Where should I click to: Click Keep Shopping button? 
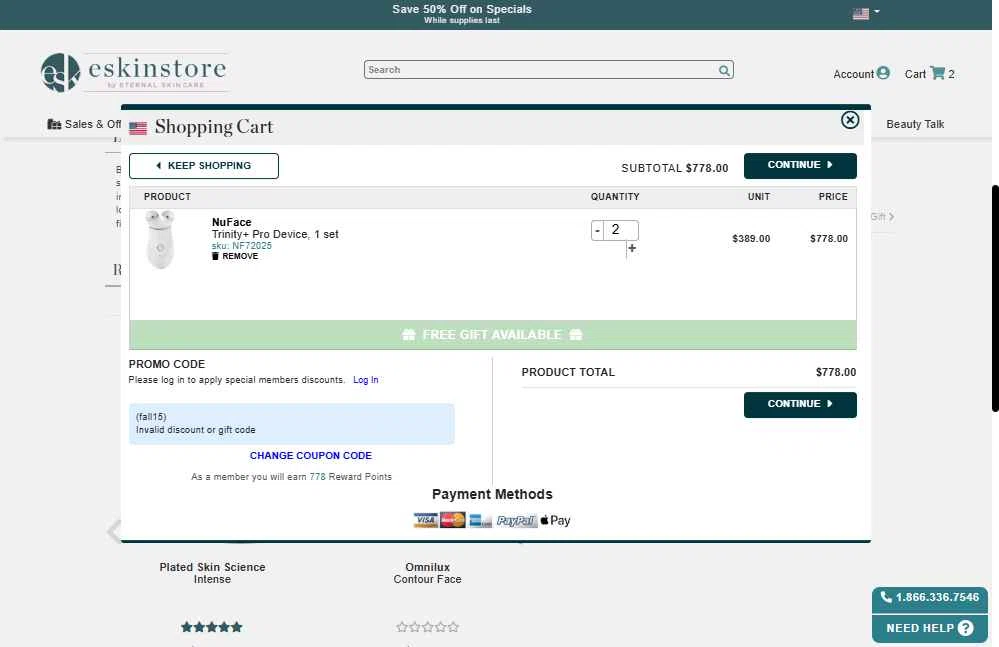click(204, 166)
